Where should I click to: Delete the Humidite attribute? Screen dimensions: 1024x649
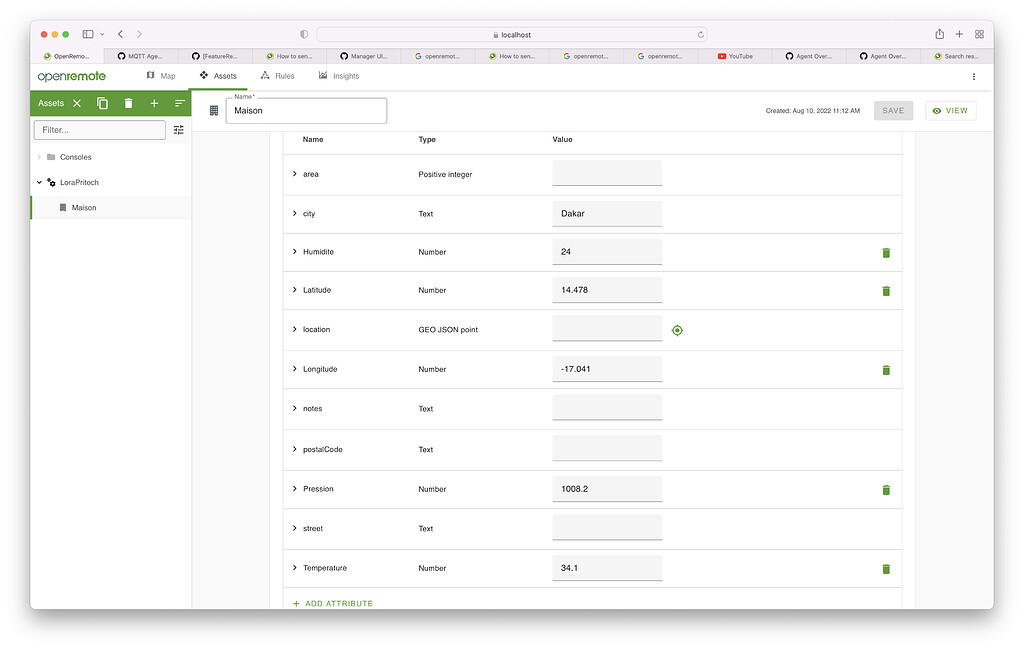point(885,253)
